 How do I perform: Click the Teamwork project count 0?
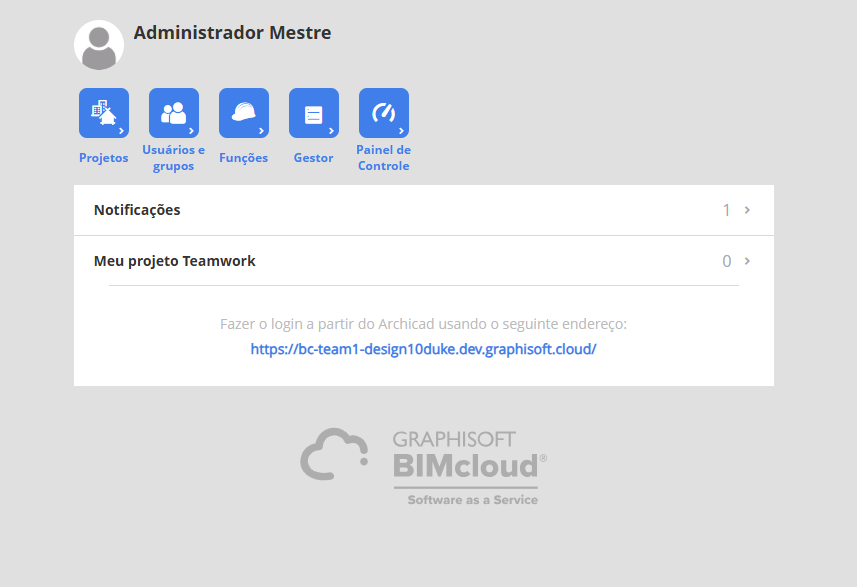(x=726, y=261)
